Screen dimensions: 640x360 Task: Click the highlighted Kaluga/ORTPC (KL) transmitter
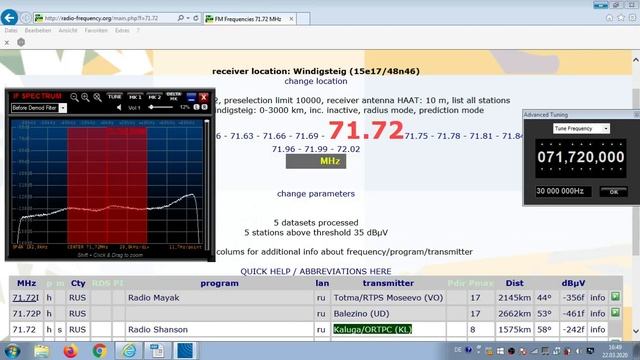(x=372, y=329)
